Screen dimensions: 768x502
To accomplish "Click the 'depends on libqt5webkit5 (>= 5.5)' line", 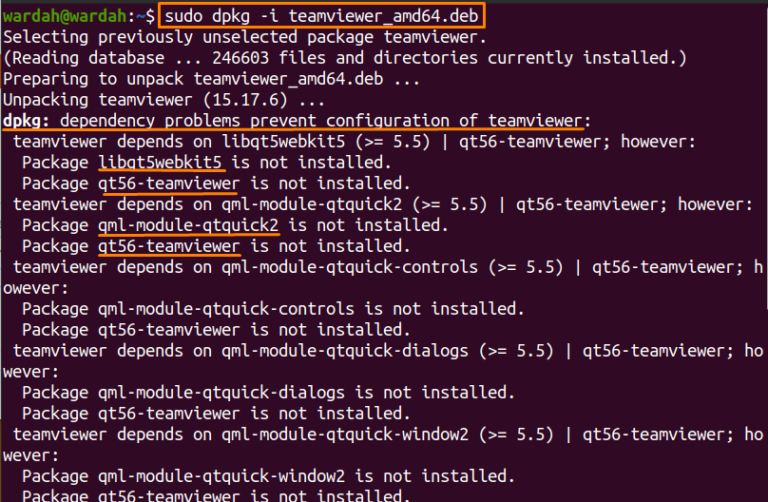I will point(354,142).
